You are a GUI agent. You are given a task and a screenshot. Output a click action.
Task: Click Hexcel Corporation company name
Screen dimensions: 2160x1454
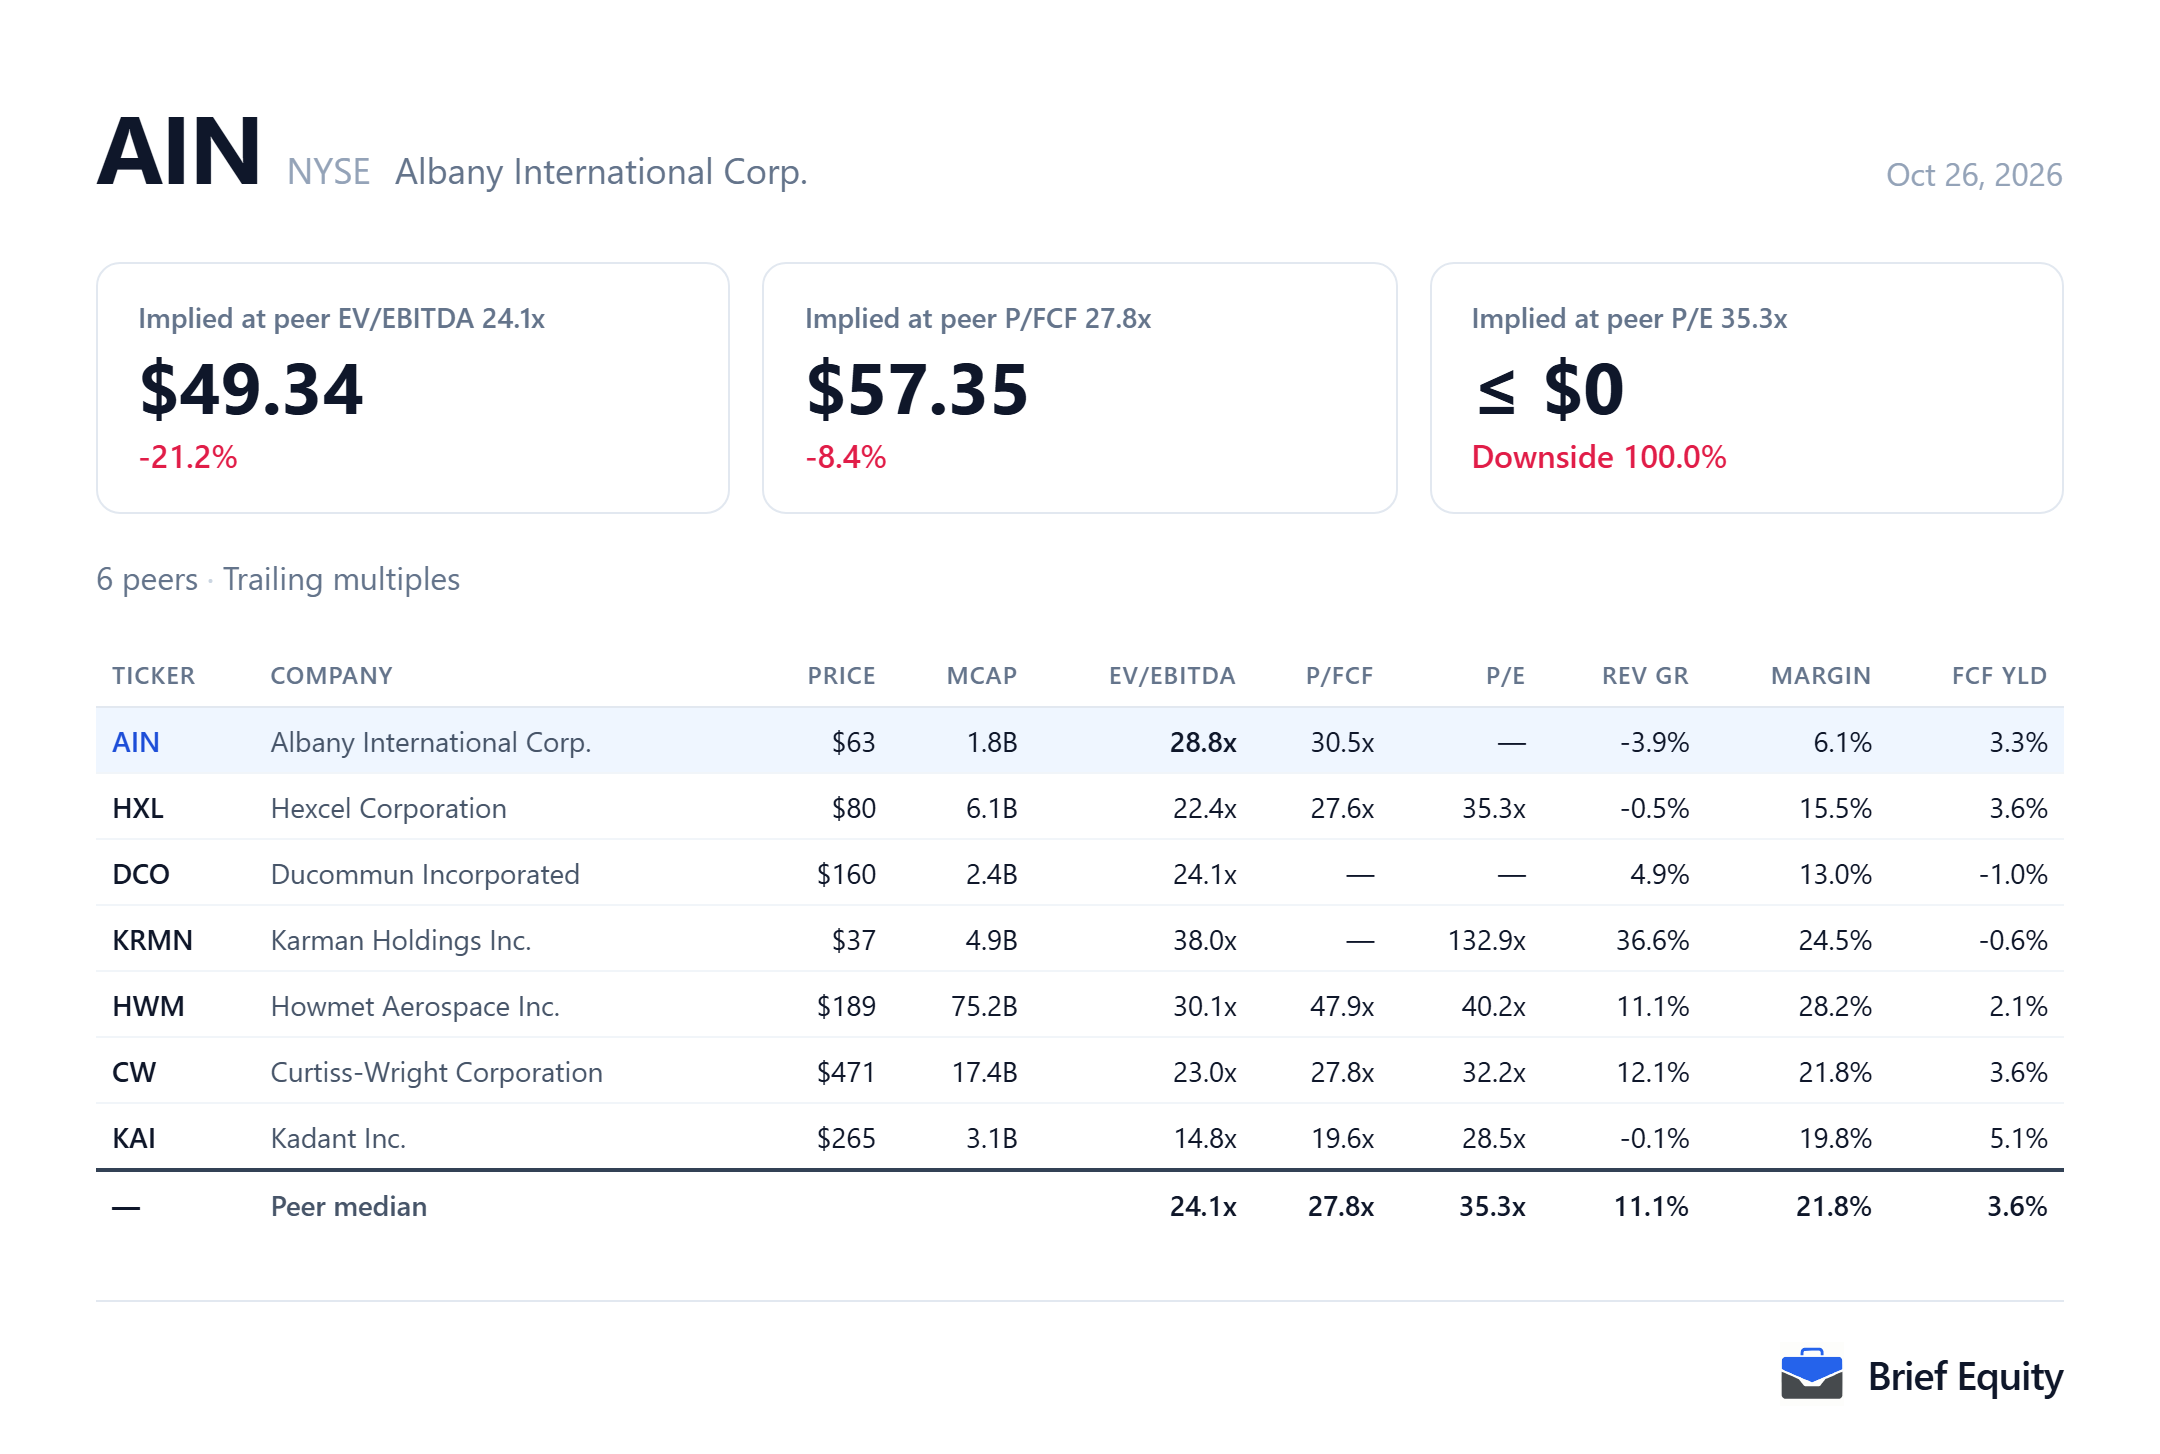(388, 808)
